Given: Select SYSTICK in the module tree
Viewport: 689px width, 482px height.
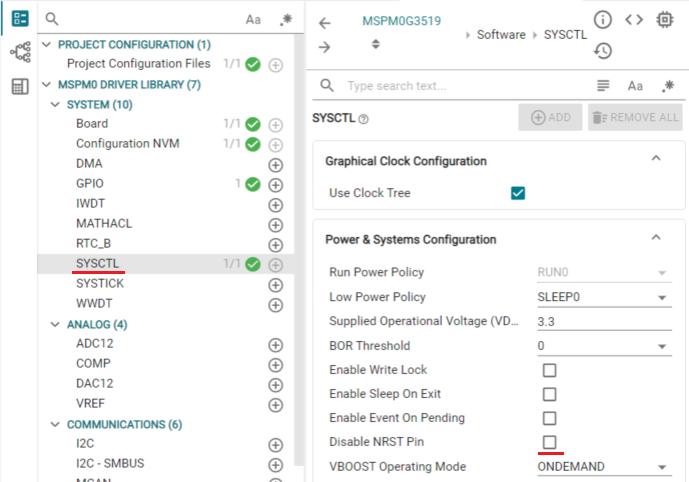Looking at the screenshot, I should 100,284.
